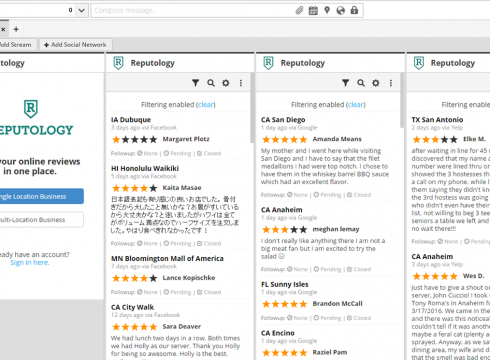490x360 pixels.
Task: Click the IA Dubuque stream scrollbar
Action: tap(252, 108)
